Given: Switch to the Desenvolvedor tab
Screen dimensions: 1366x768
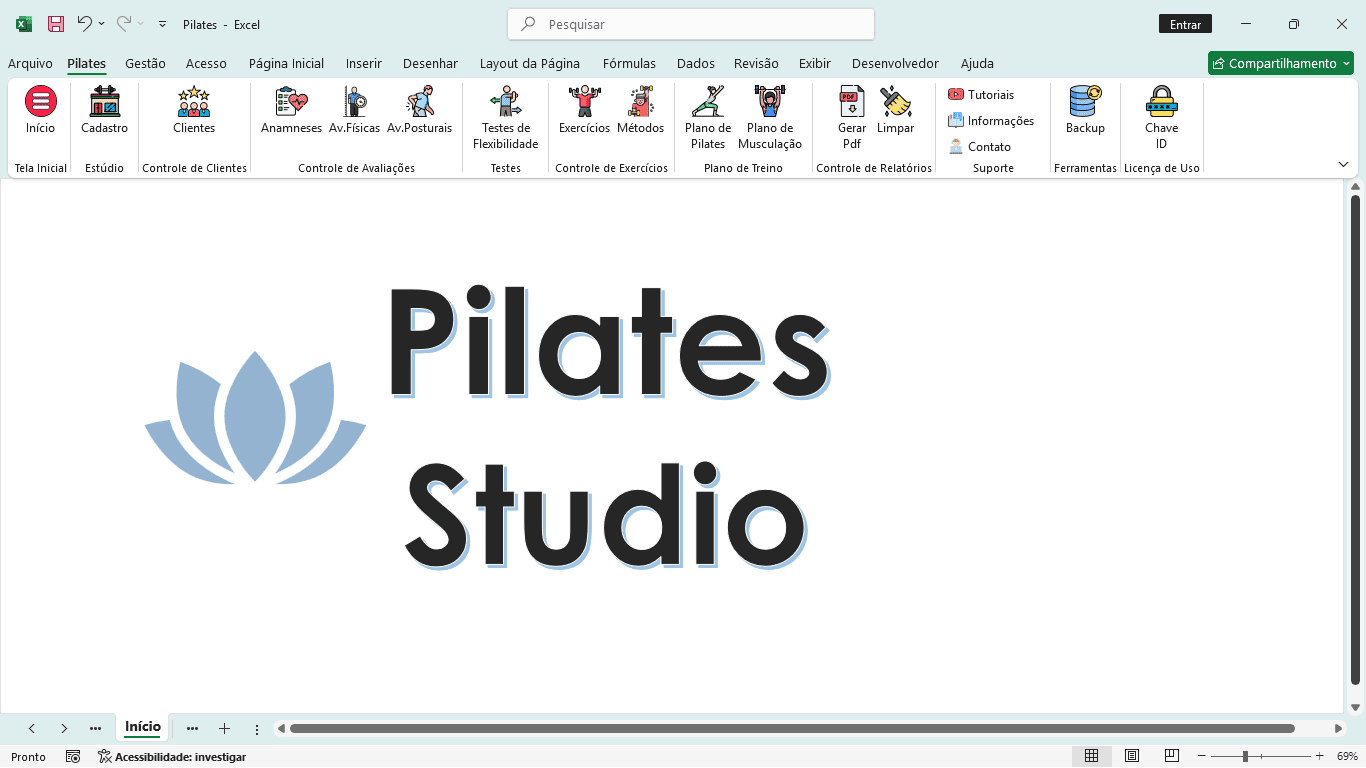Looking at the screenshot, I should click(x=895, y=63).
